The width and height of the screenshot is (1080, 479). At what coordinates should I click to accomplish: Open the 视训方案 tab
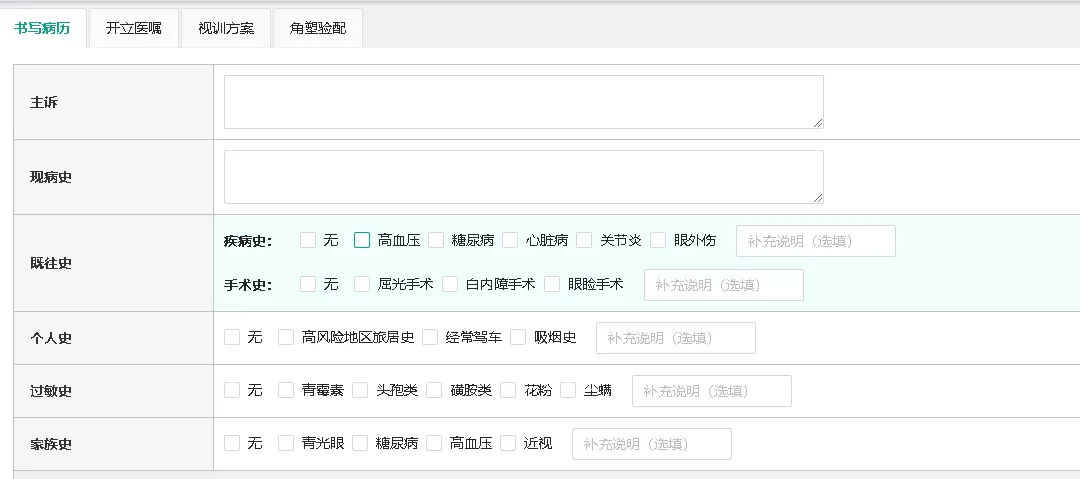pyautogui.click(x=226, y=28)
